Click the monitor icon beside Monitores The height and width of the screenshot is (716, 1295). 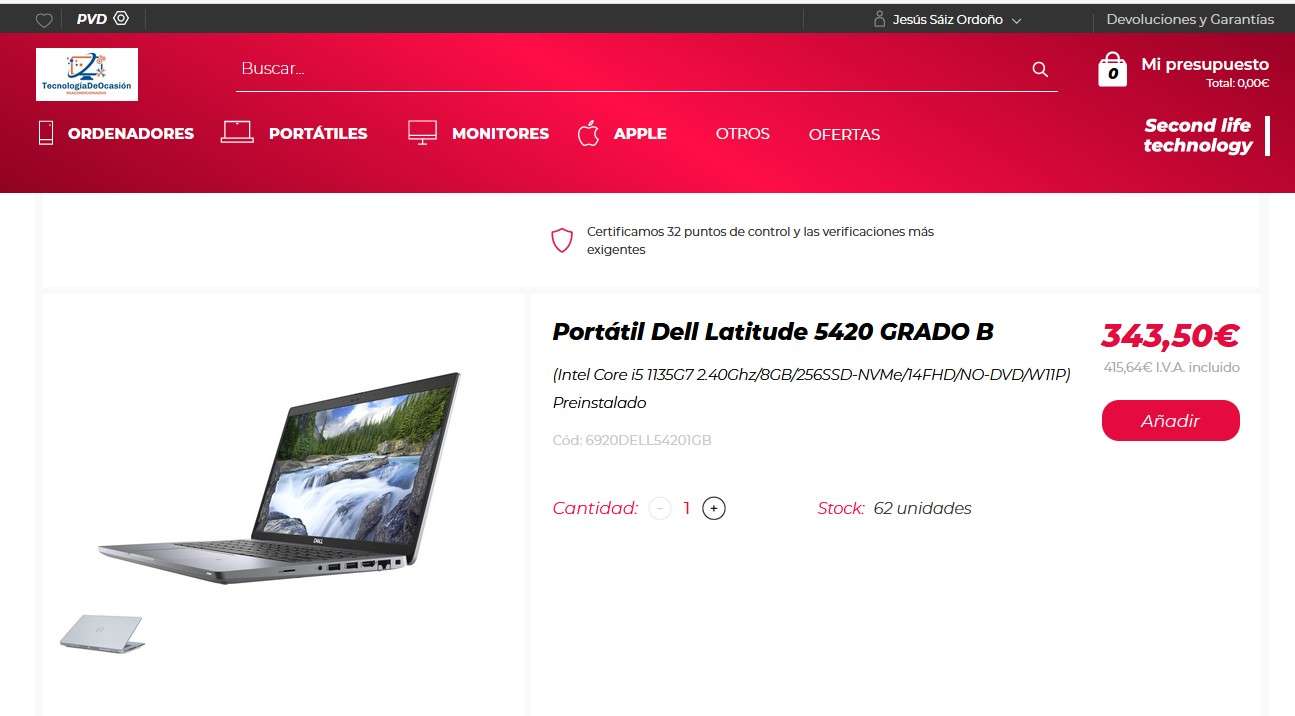pos(423,133)
